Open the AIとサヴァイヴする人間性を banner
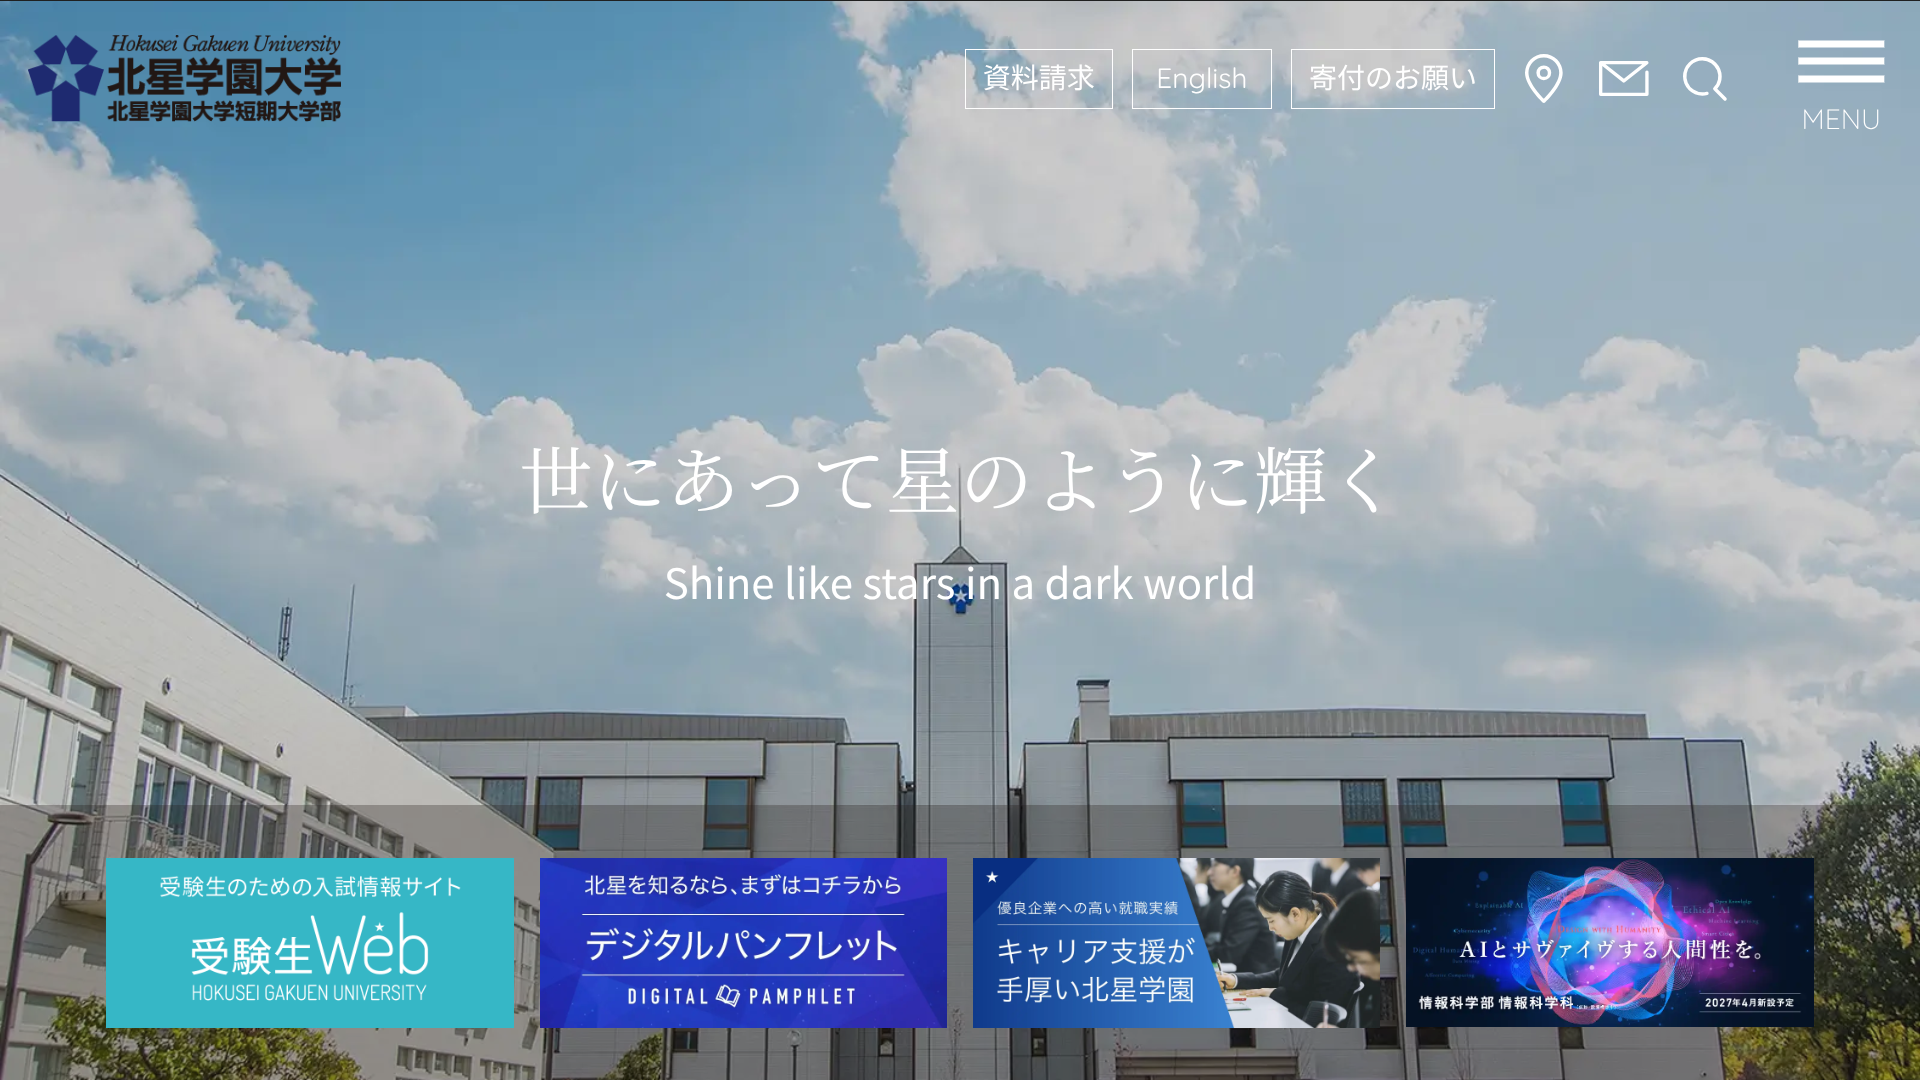Screen dimensions: 1920x1080 [1609, 942]
